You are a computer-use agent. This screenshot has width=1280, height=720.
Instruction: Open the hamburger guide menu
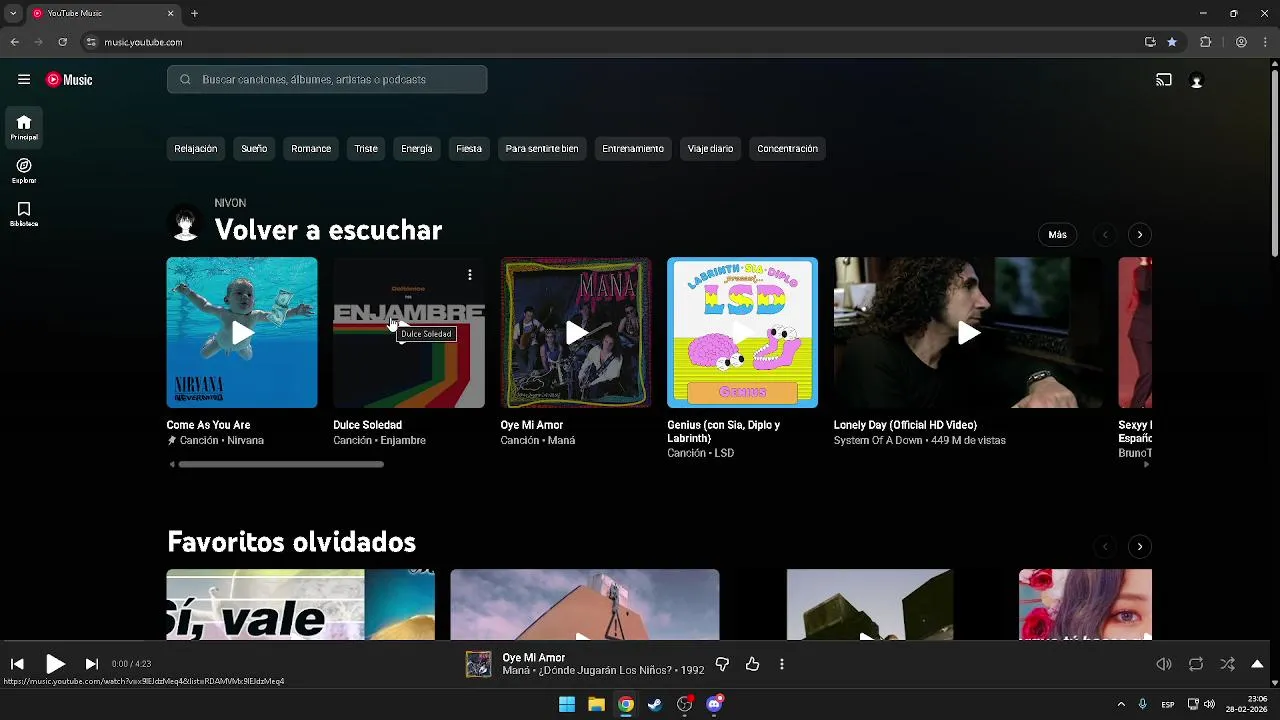[x=24, y=80]
